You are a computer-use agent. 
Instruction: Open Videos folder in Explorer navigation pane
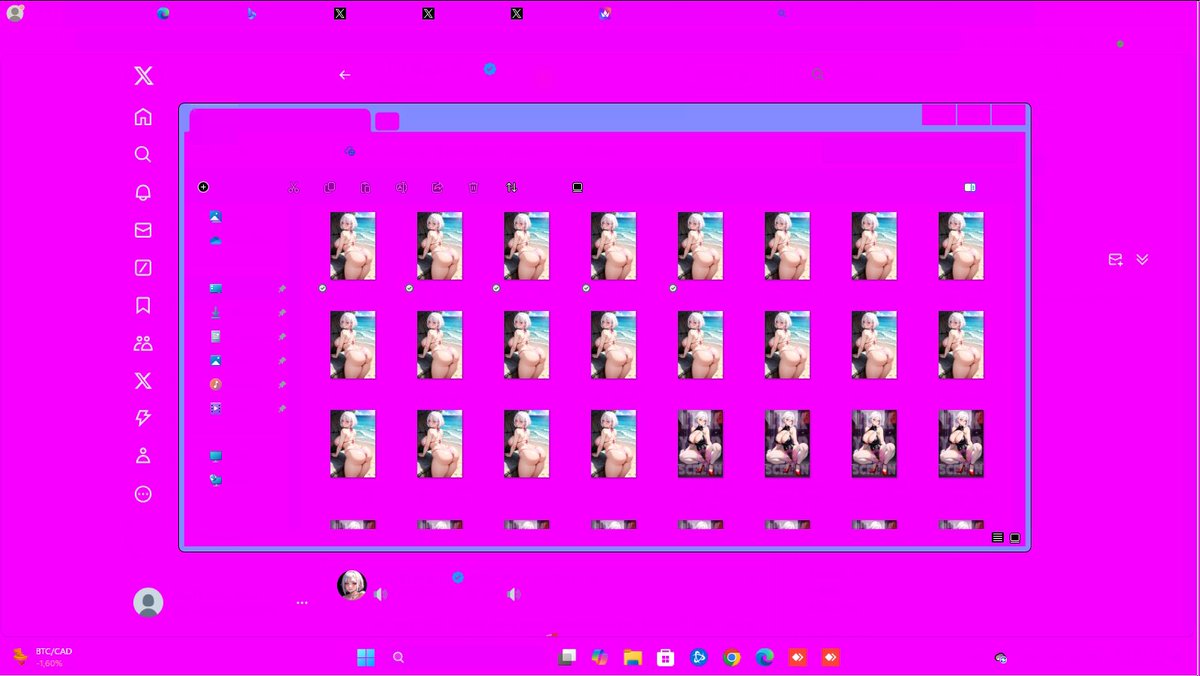pos(215,408)
